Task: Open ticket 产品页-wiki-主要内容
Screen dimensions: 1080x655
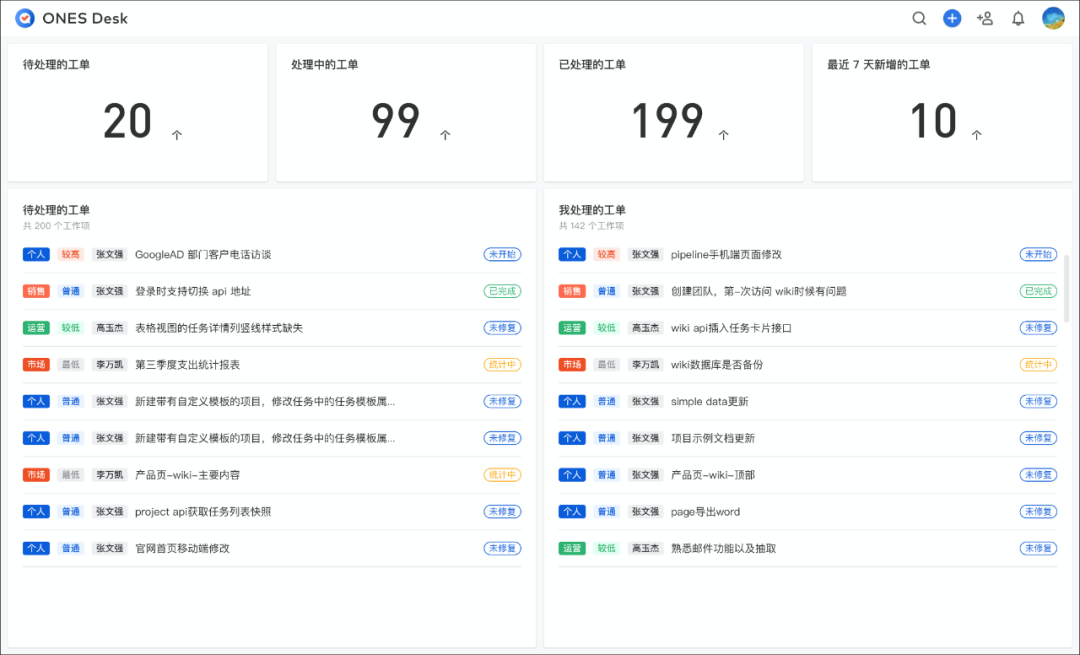Action: [187, 475]
